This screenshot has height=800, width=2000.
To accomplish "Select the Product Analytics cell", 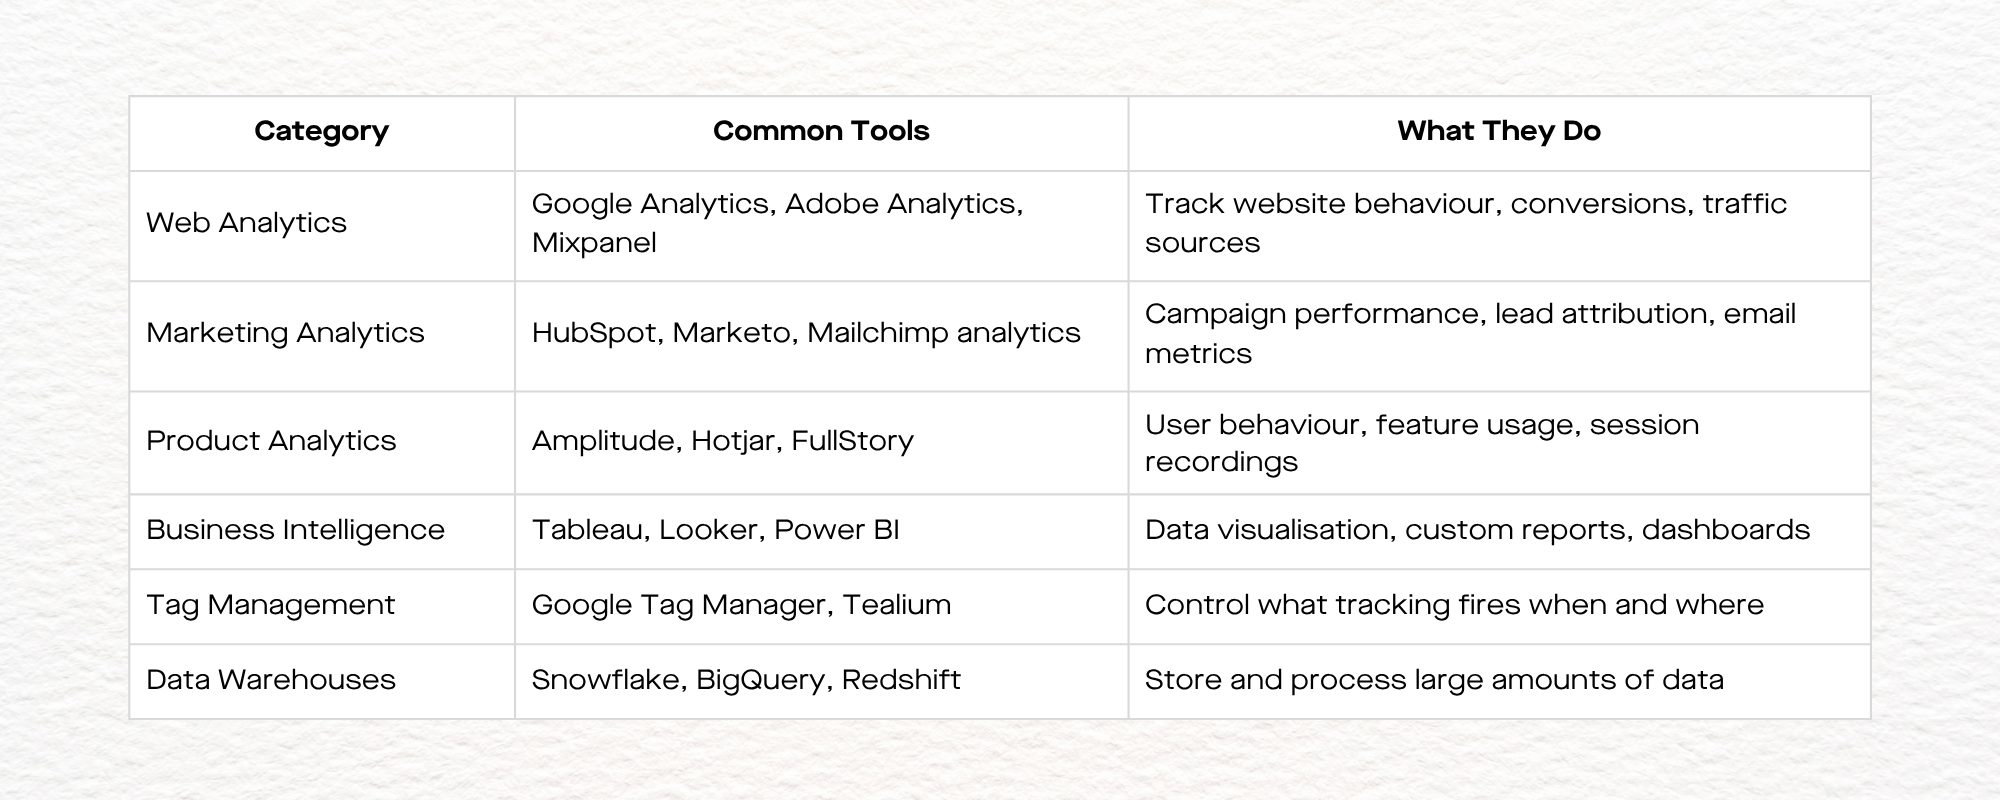I will pos(271,441).
